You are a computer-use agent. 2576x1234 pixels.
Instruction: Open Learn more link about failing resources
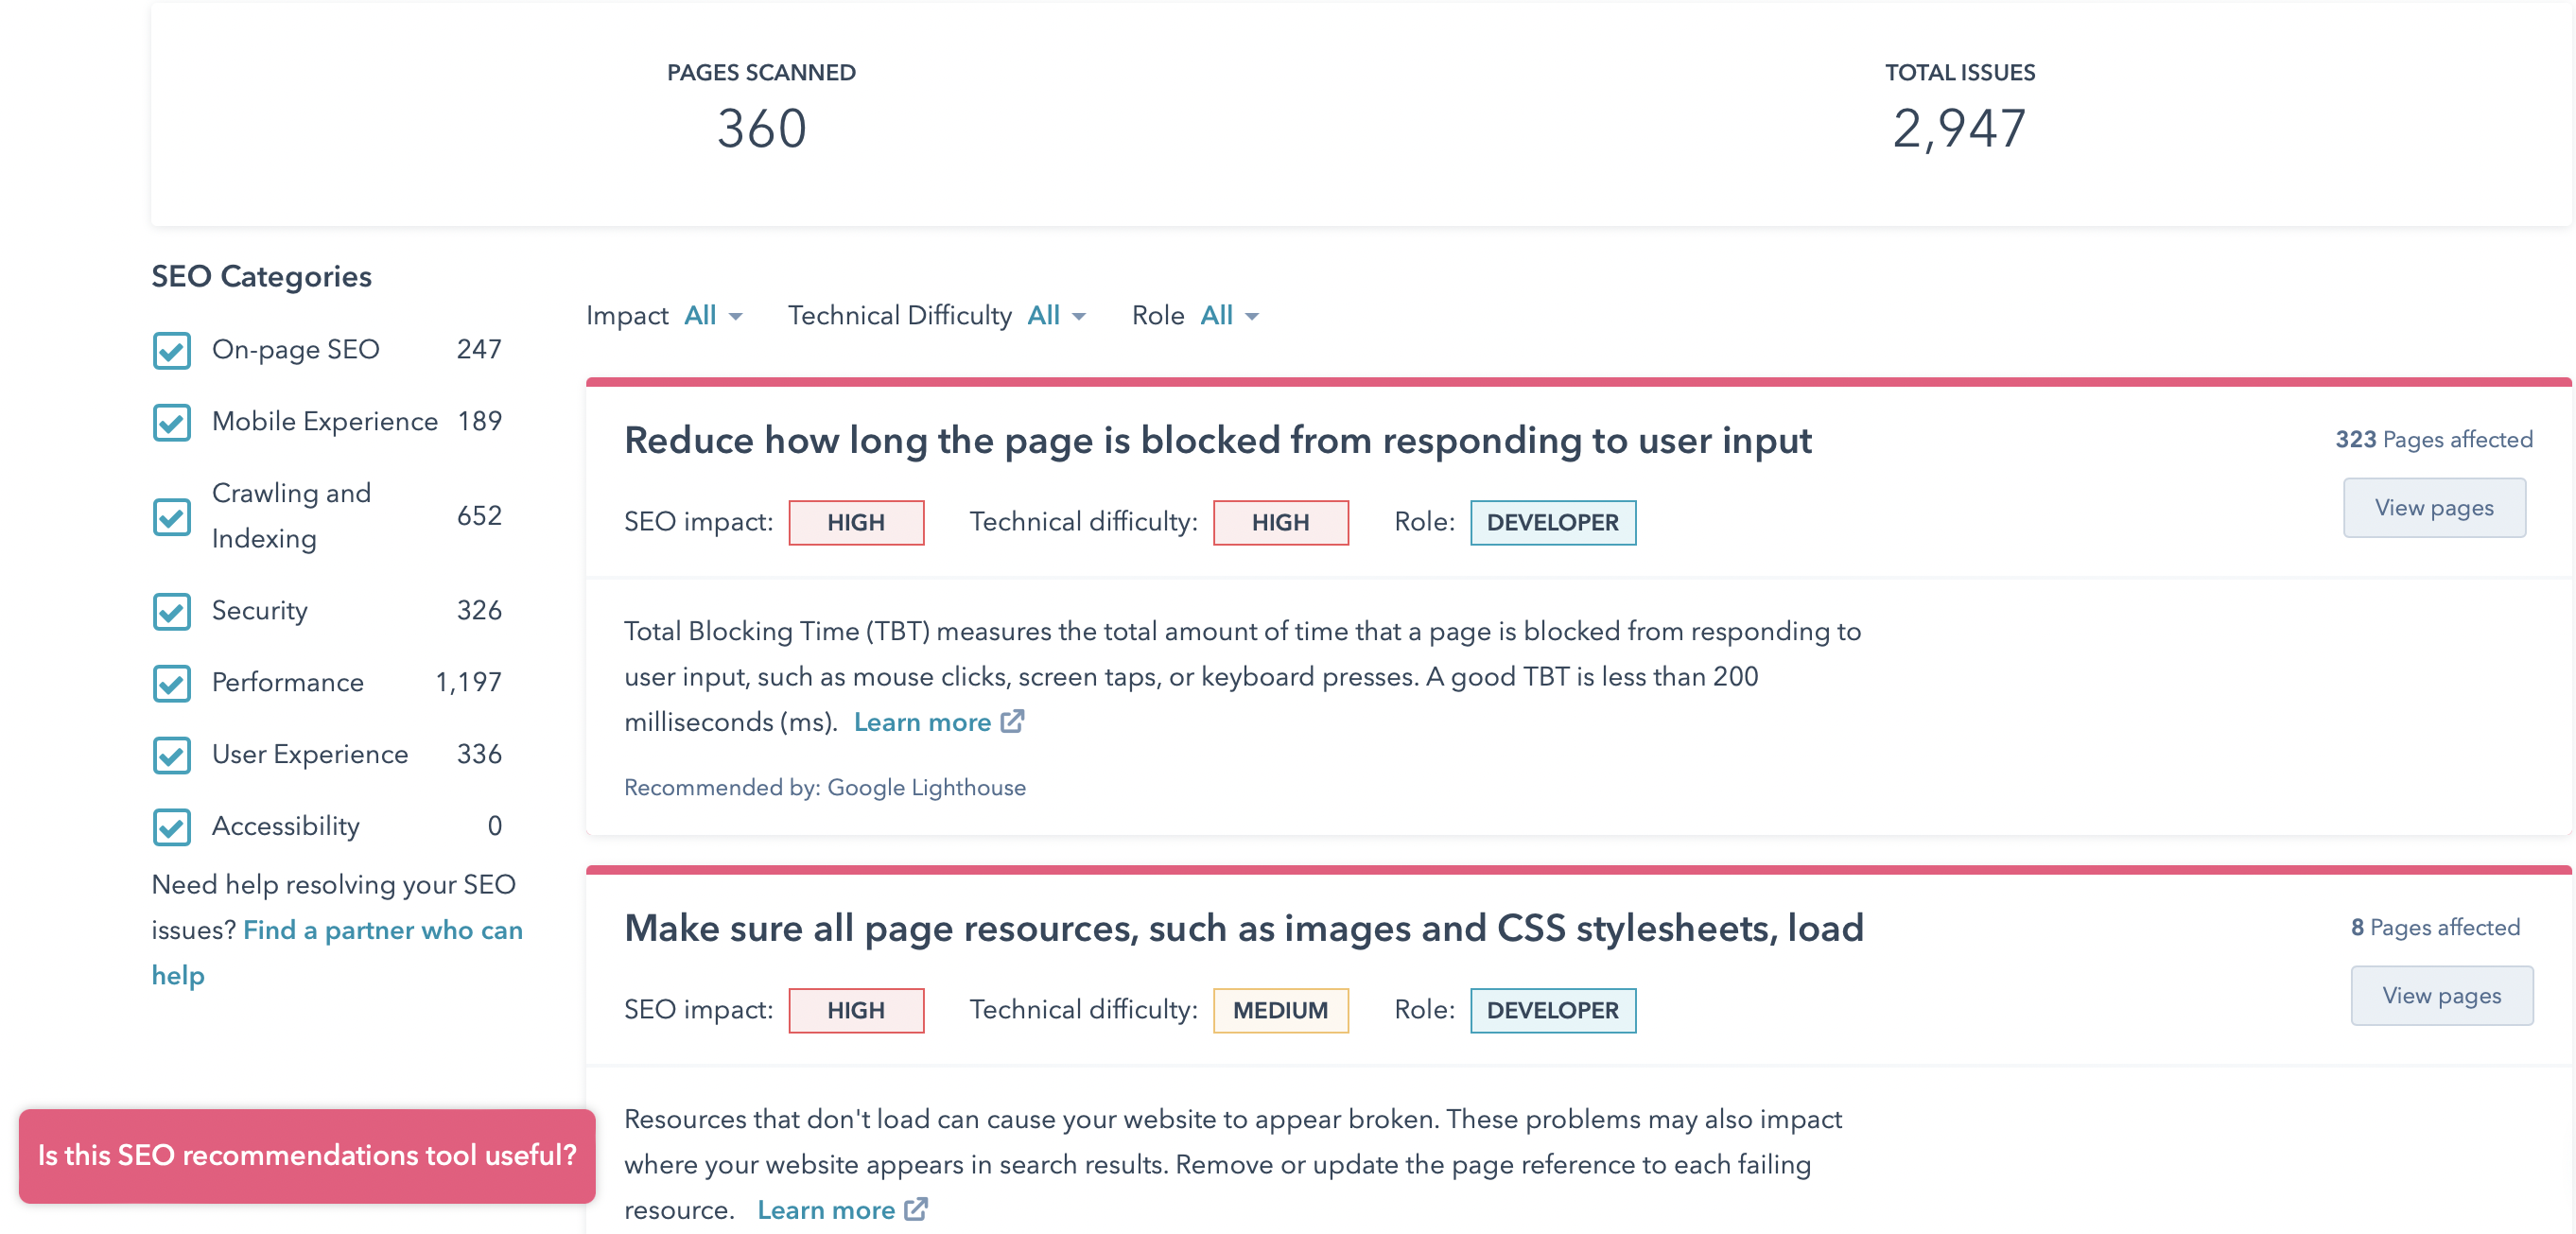[x=826, y=1210]
